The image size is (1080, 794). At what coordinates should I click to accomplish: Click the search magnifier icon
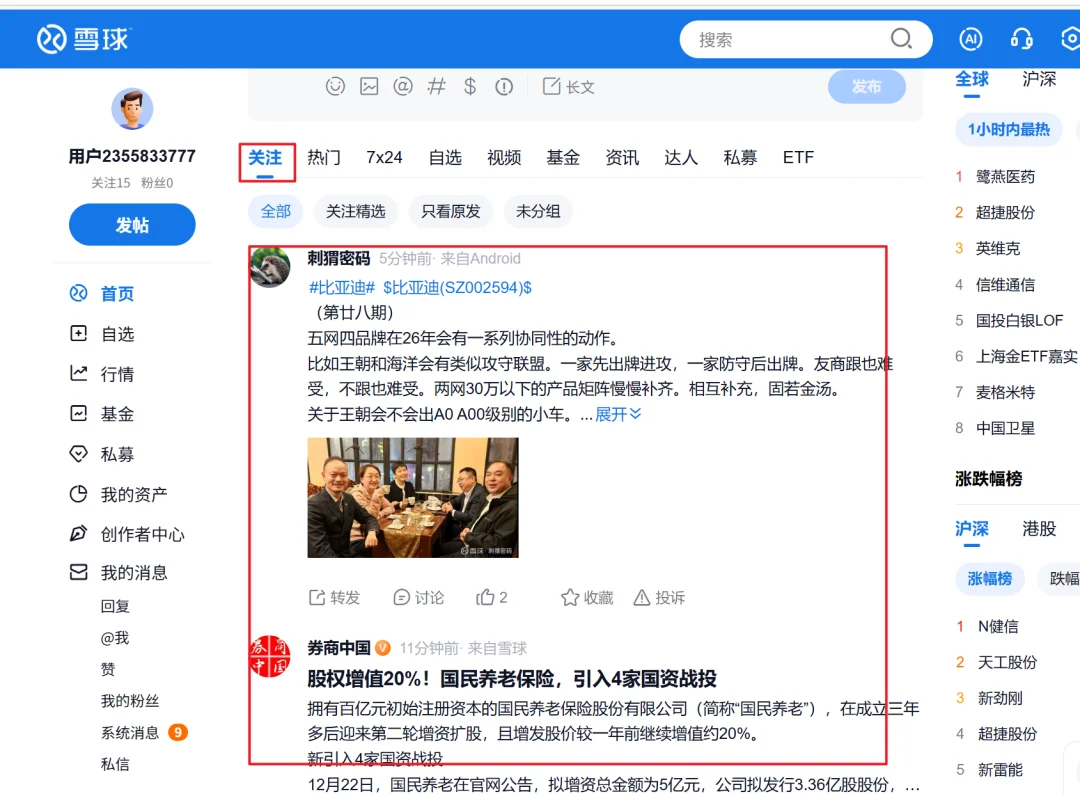click(901, 39)
